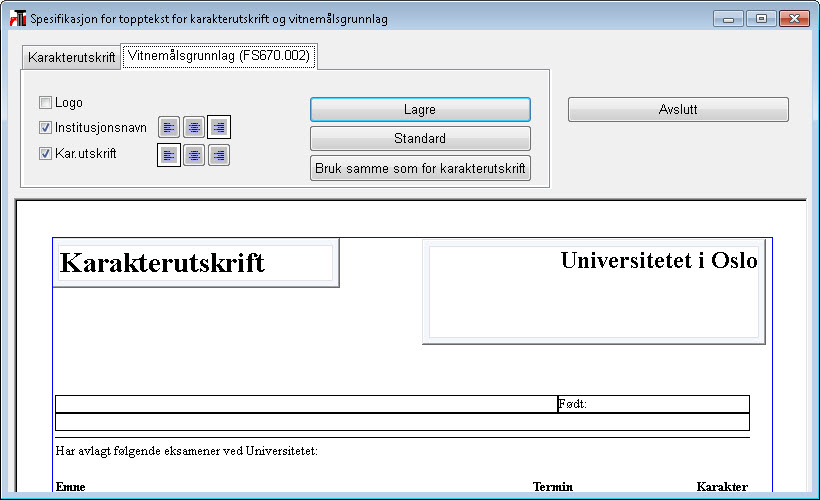Screen dimensions: 820x500
Task: Uncheck the Kar.utskrift checkbox
Action: pos(45,153)
